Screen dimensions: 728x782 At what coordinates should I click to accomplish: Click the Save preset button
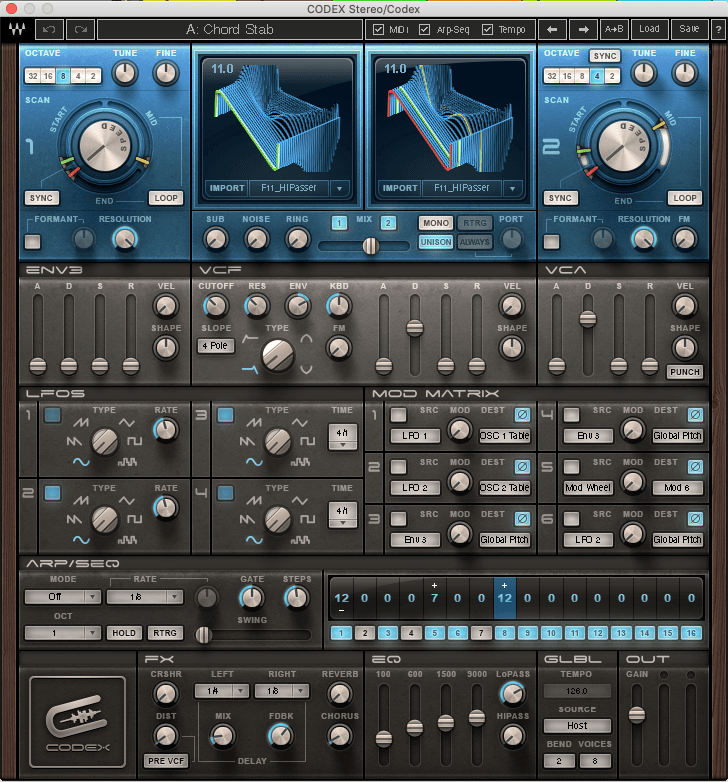click(x=689, y=29)
